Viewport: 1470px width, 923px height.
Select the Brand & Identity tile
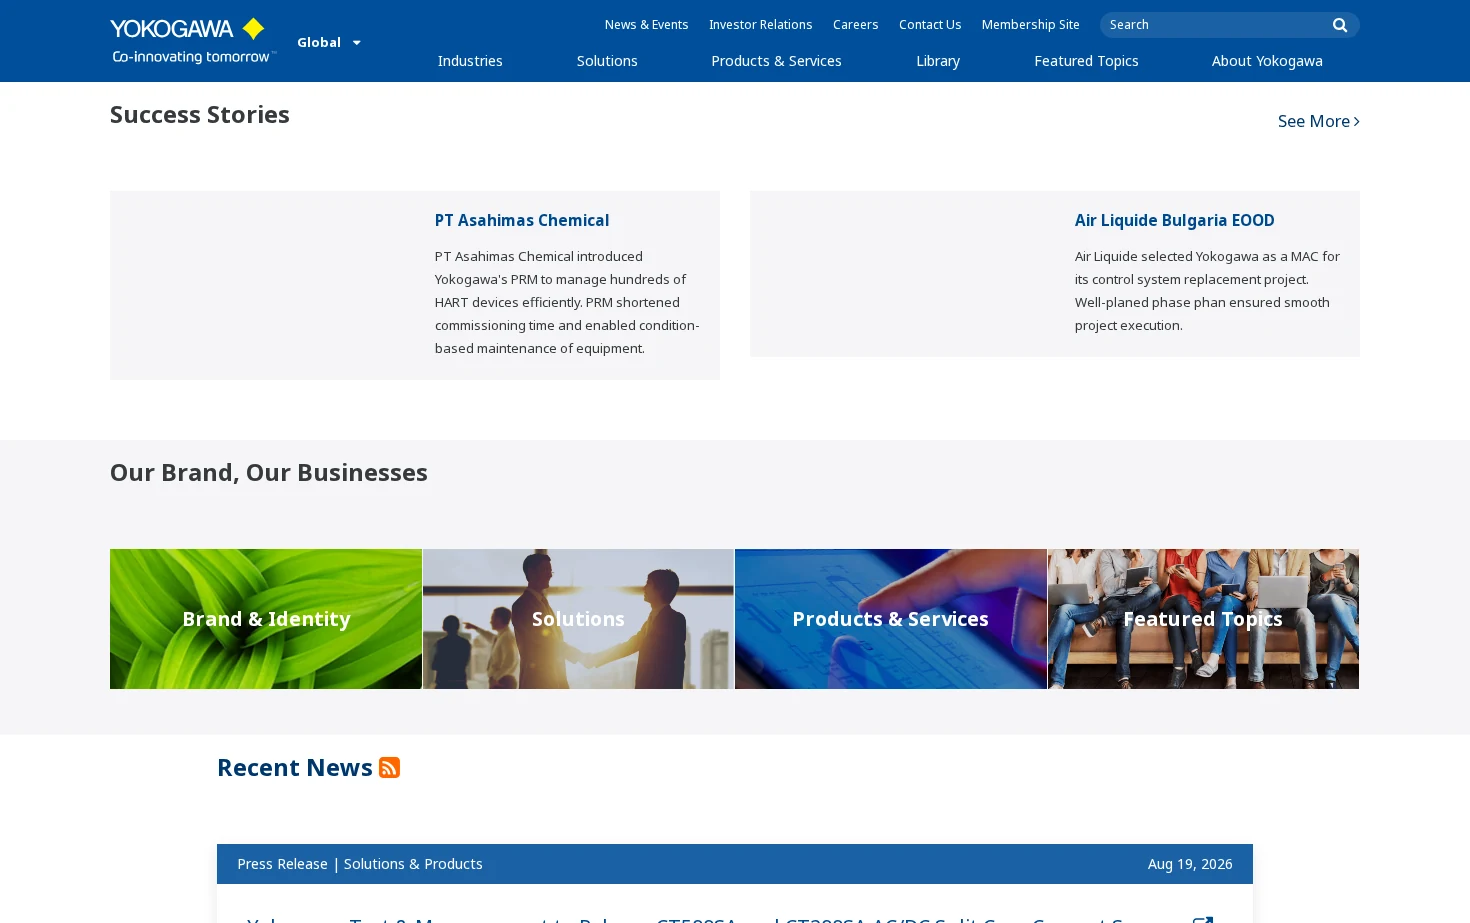point(266,619)
